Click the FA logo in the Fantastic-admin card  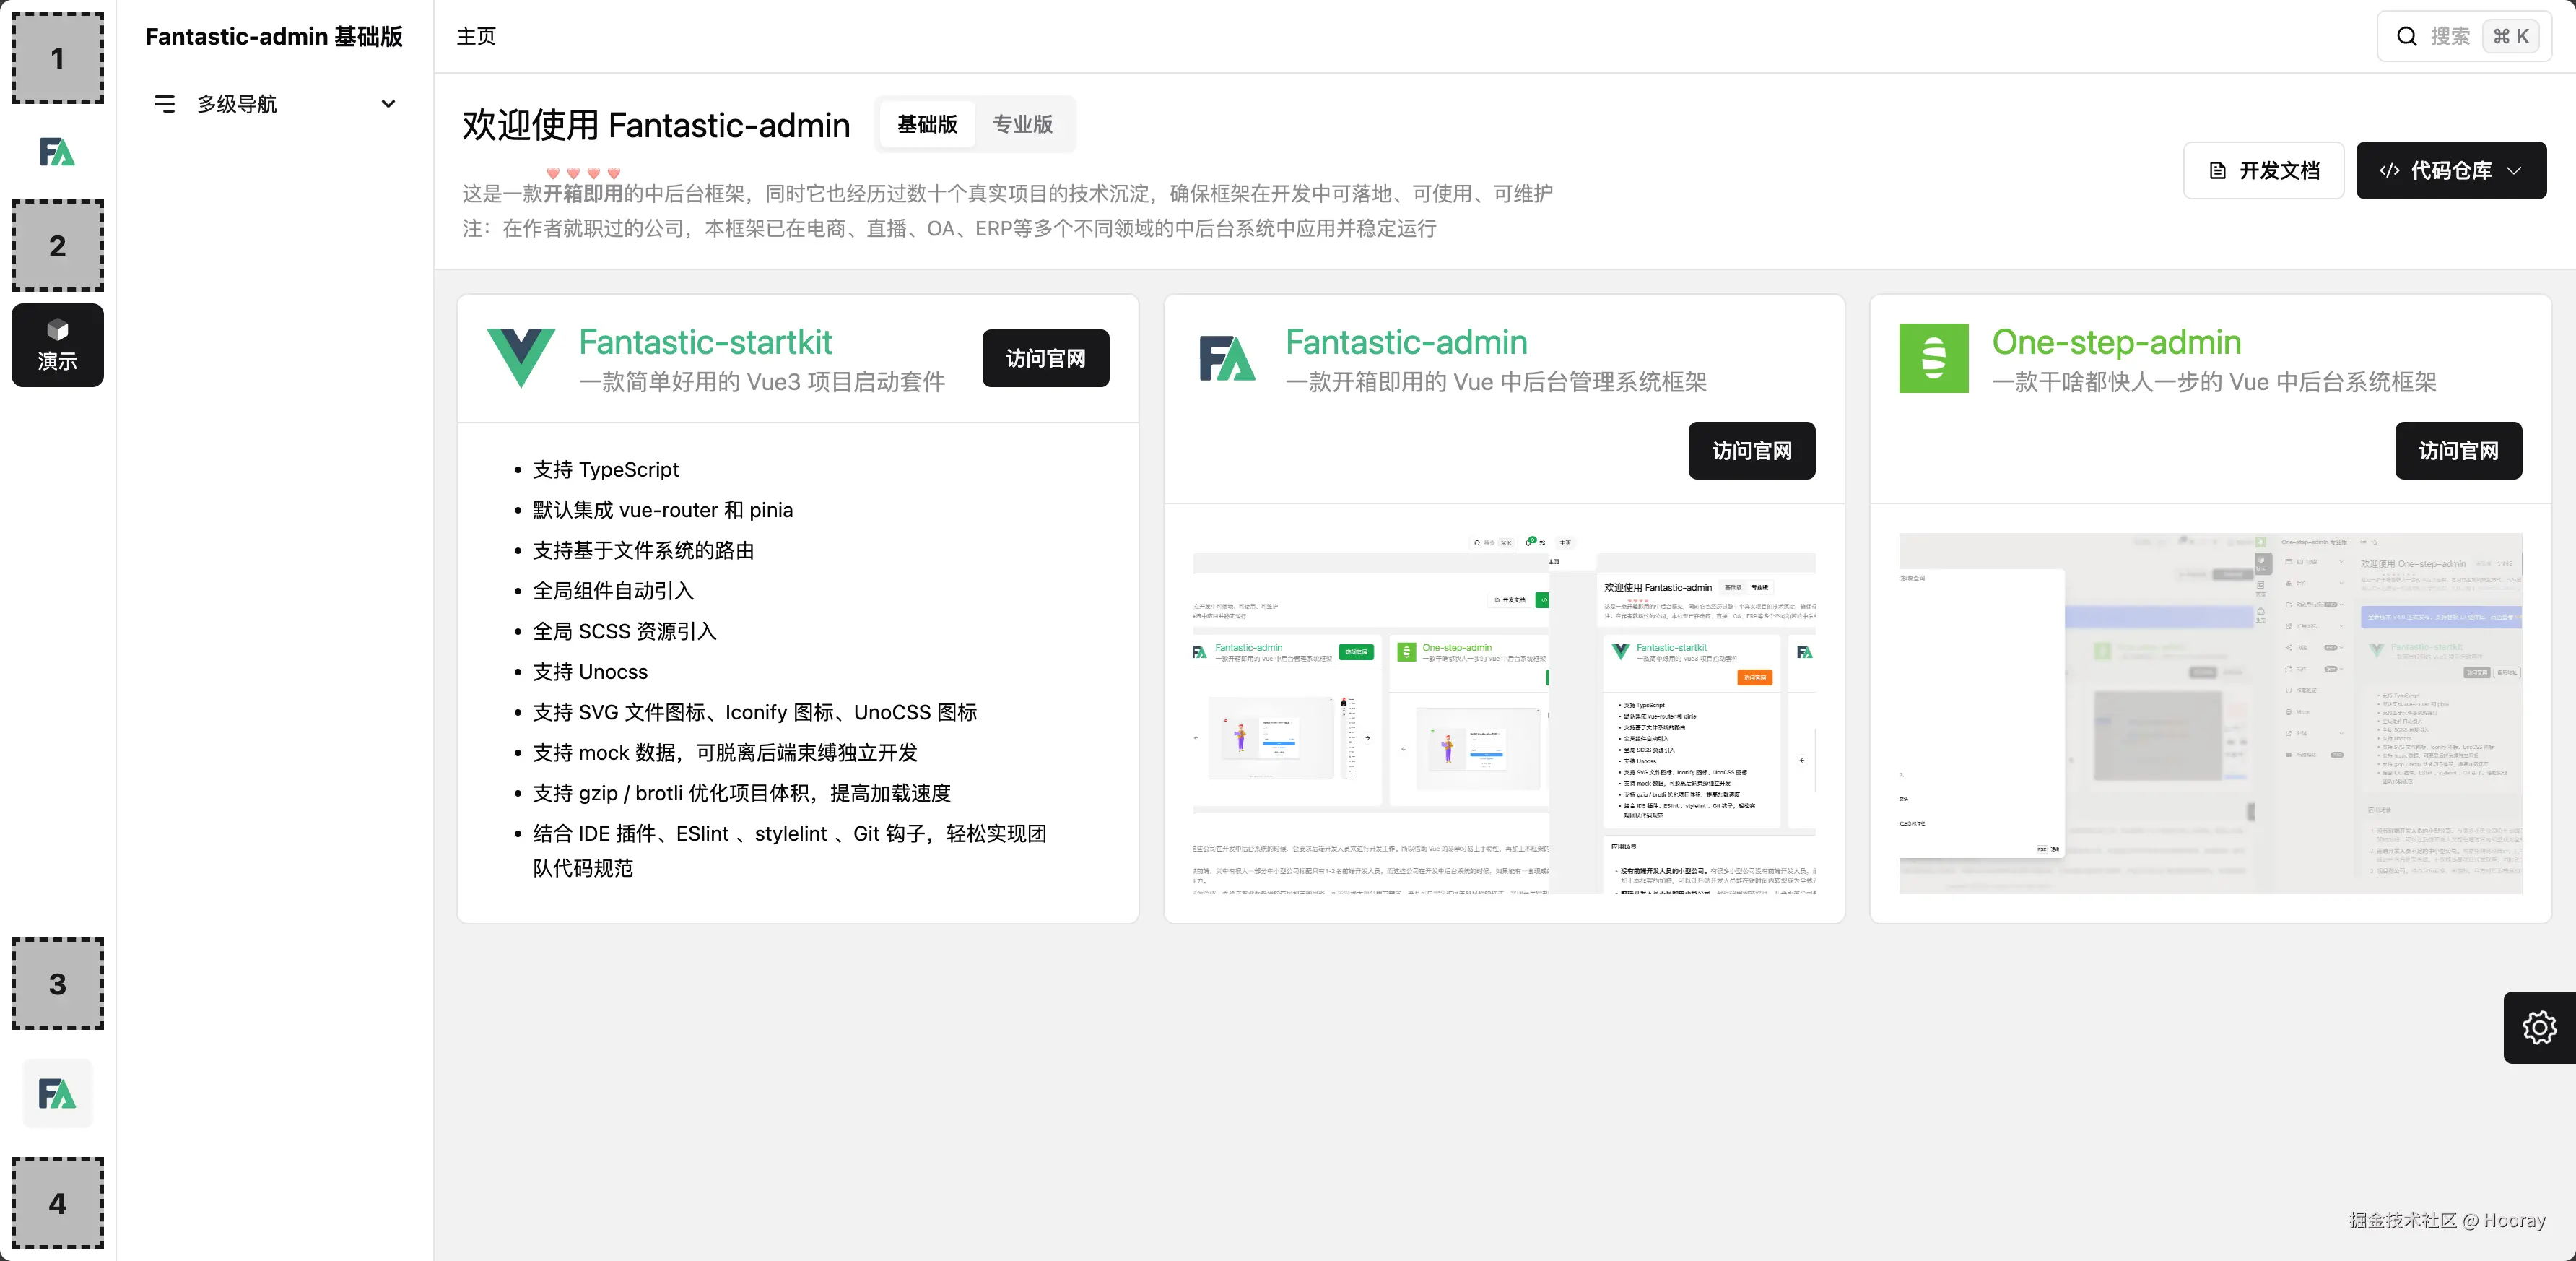point(1226,358)
